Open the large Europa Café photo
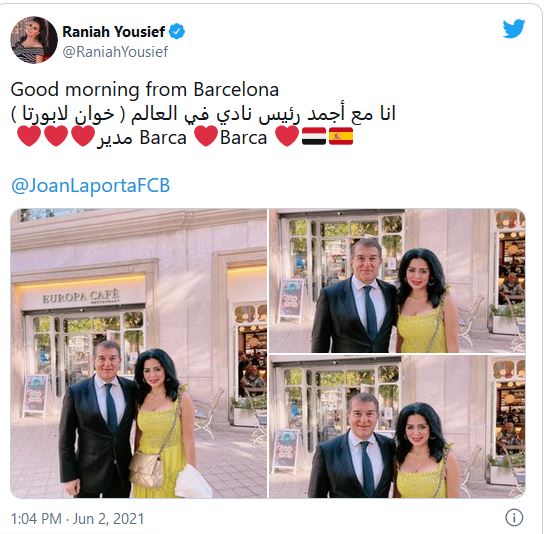Image resolution: width=554 pixels, height=534 pixels. coord(138,353)
